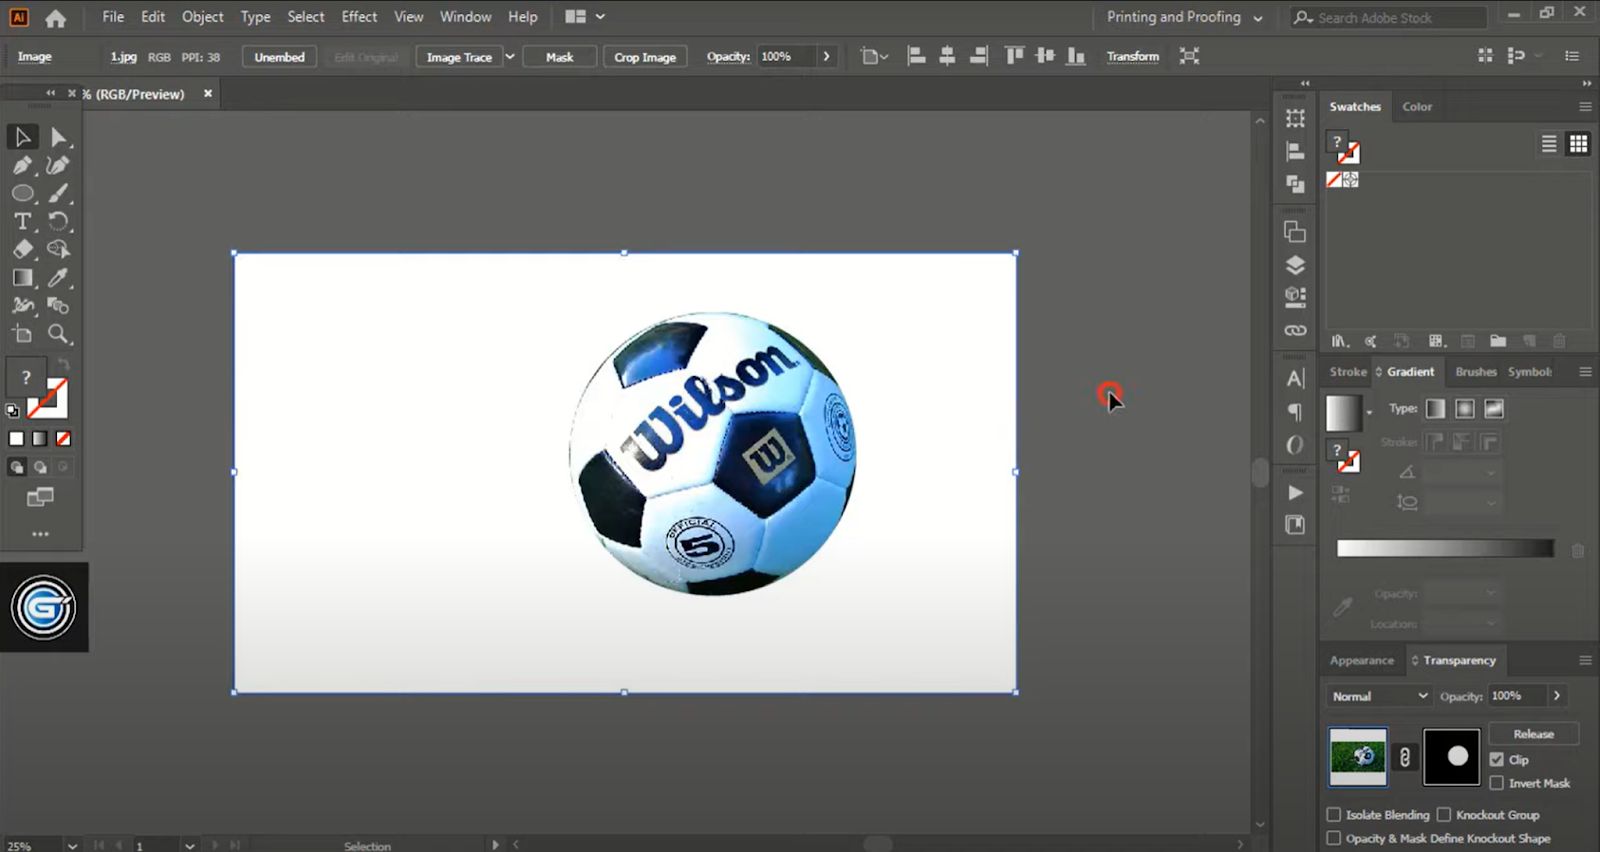Open the arrange documents dropdown
The image size is (1600, 852).
(585, 17)
